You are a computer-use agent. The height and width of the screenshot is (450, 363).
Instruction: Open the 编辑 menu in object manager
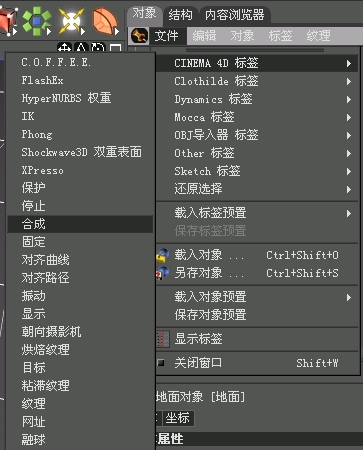[204, 36]
